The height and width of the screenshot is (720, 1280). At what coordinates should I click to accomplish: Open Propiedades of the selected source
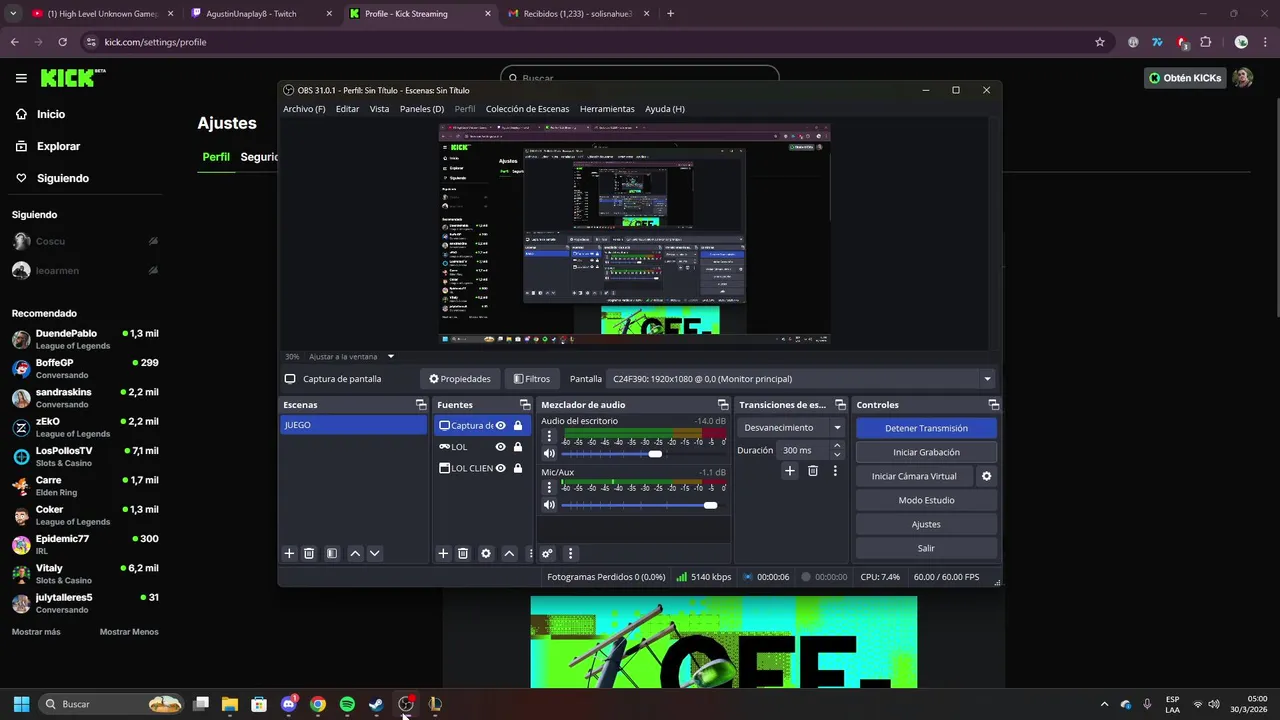click(460, 379)
